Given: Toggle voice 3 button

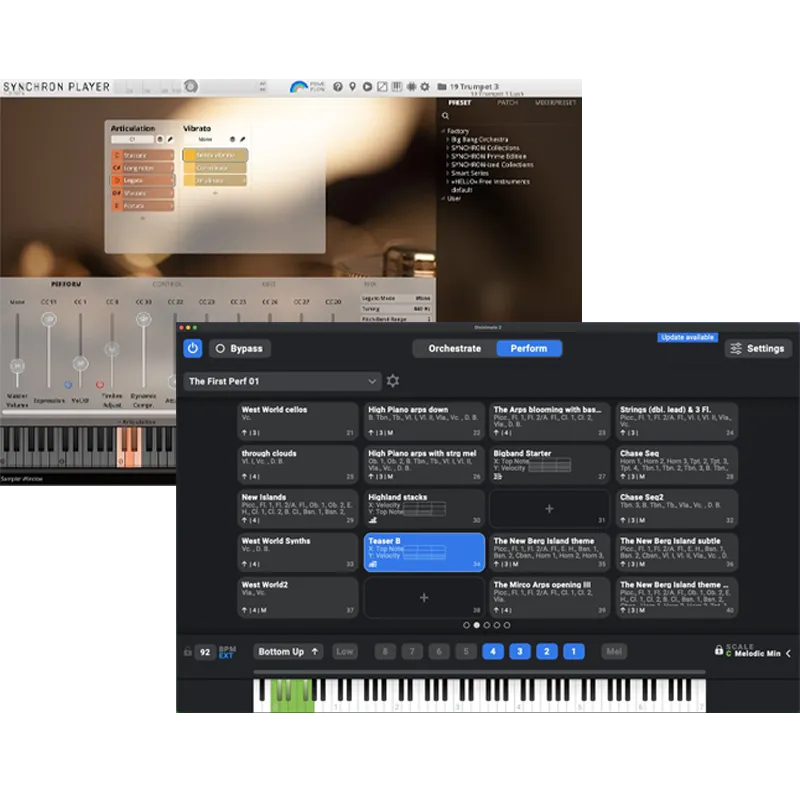Looking at the screenshot, I should click(x=520, y=652).
